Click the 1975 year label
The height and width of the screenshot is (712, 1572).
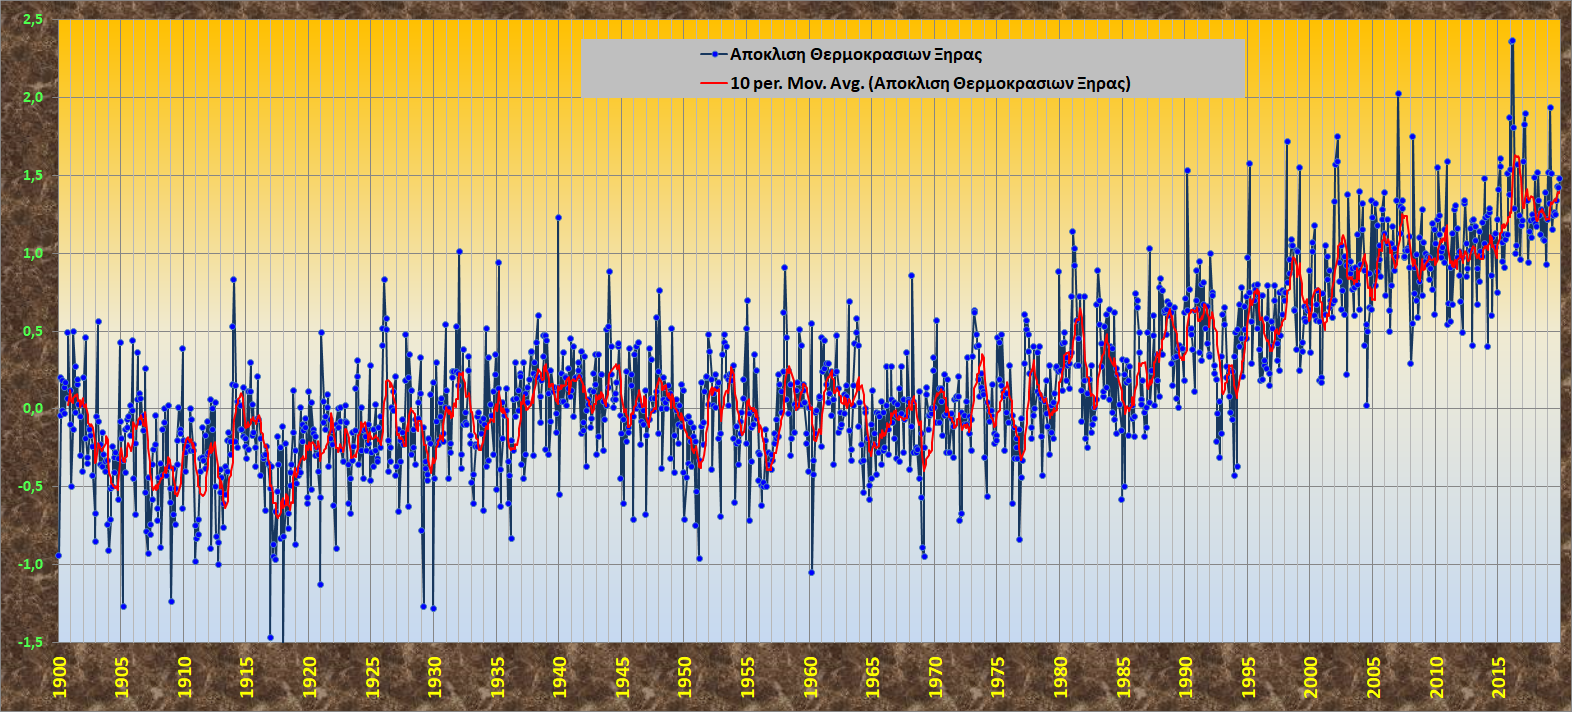coord(998,677)
